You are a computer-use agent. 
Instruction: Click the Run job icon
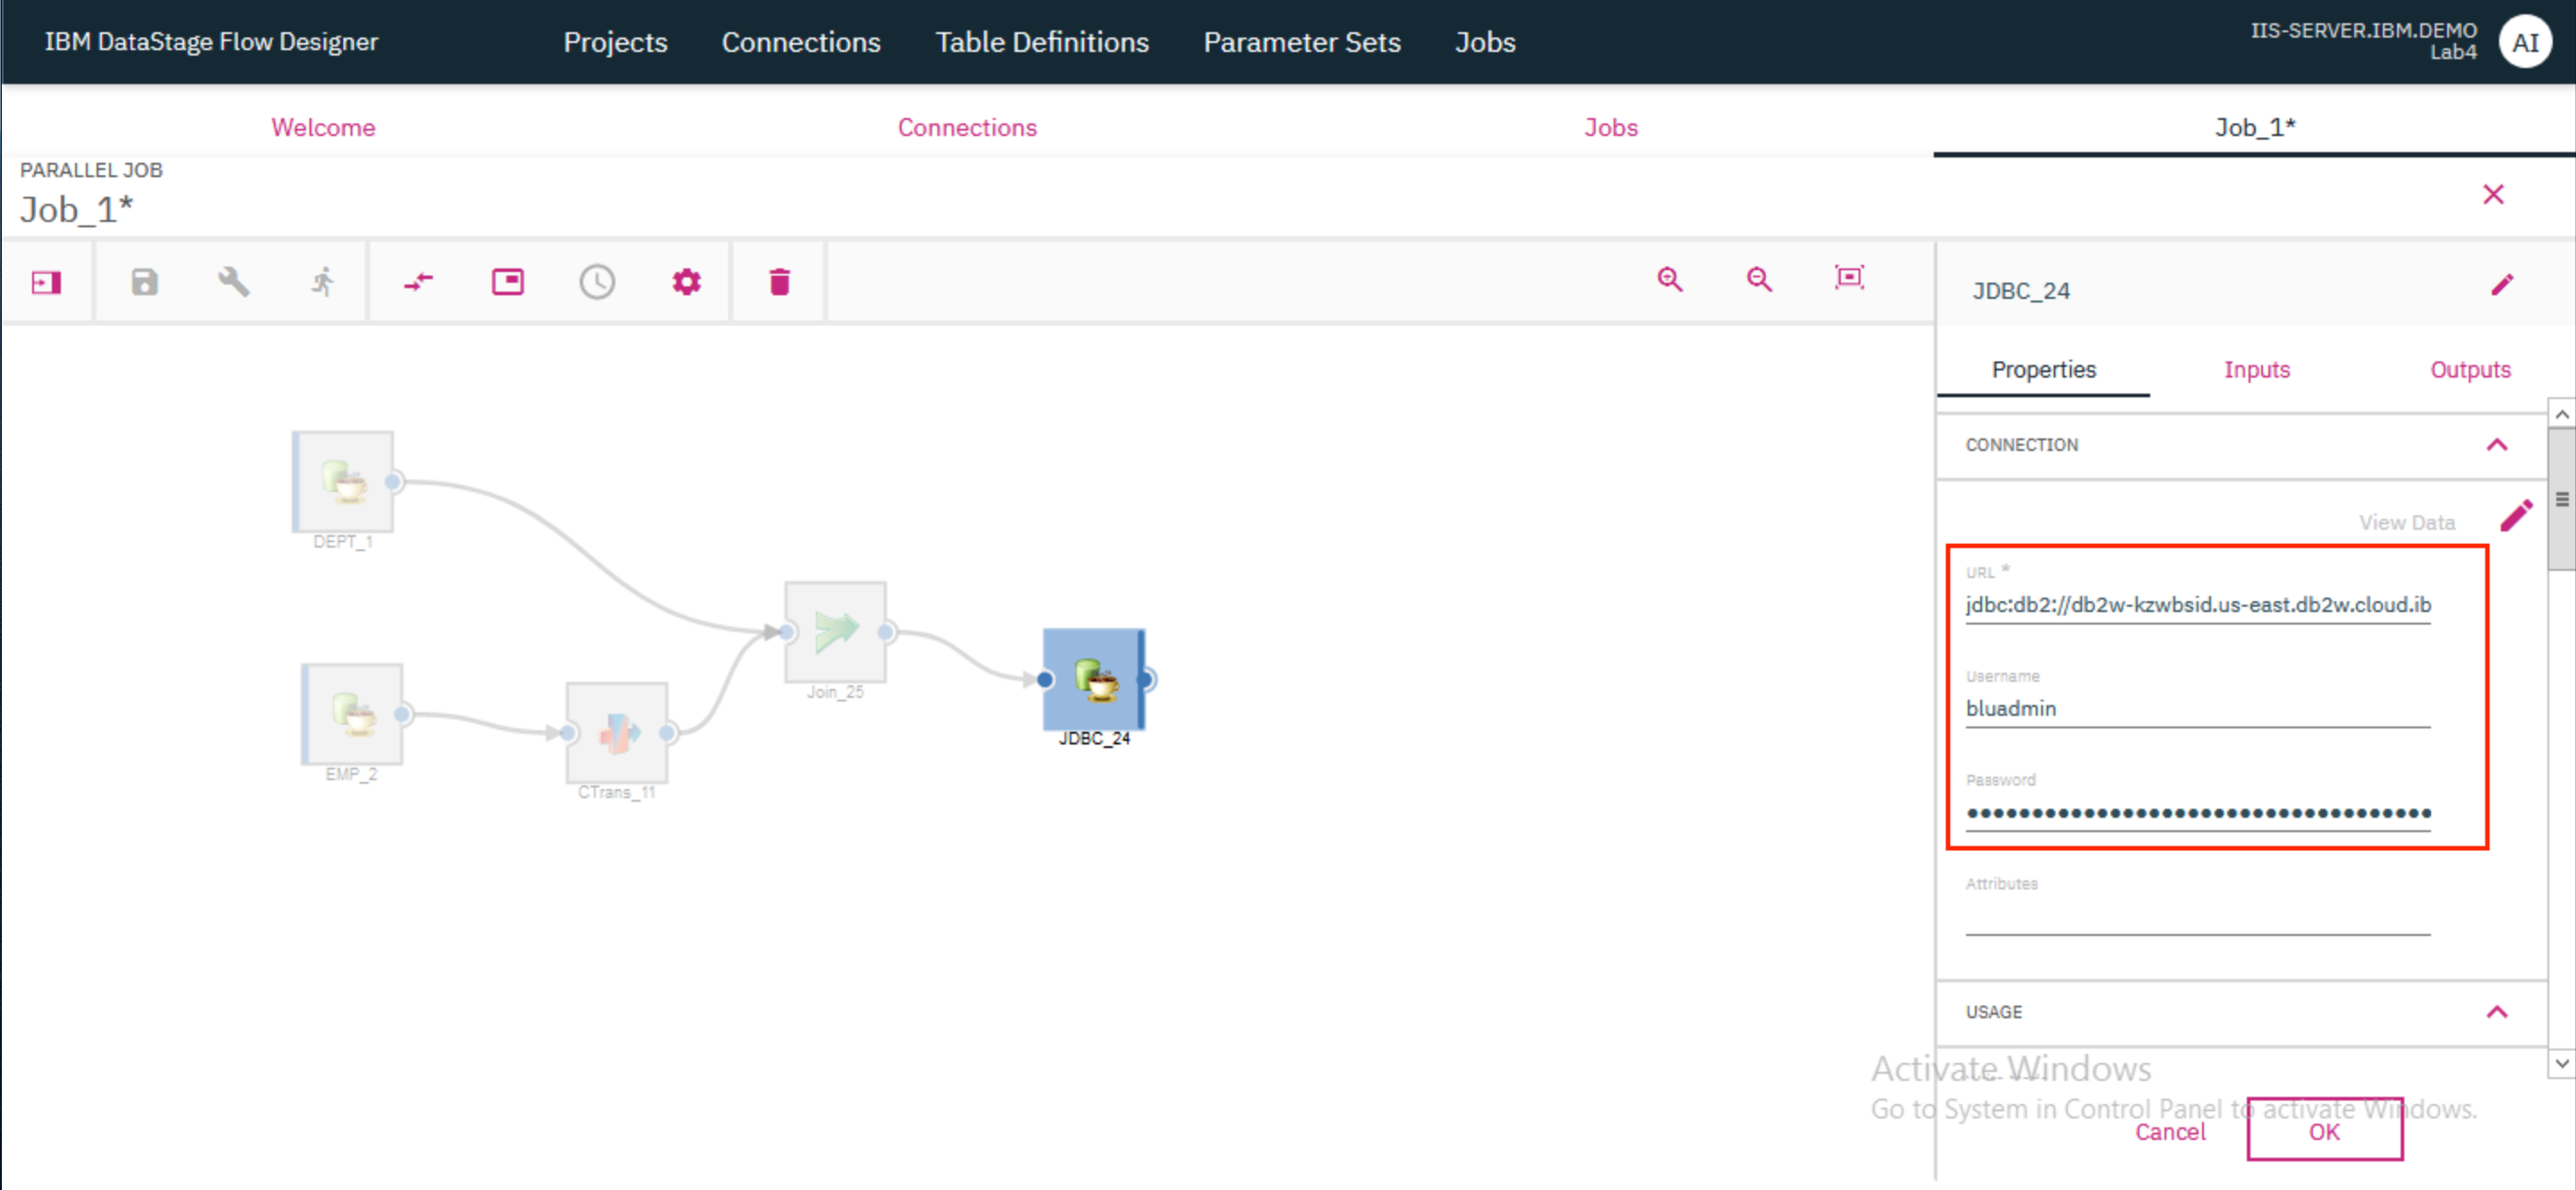(322, 281)
